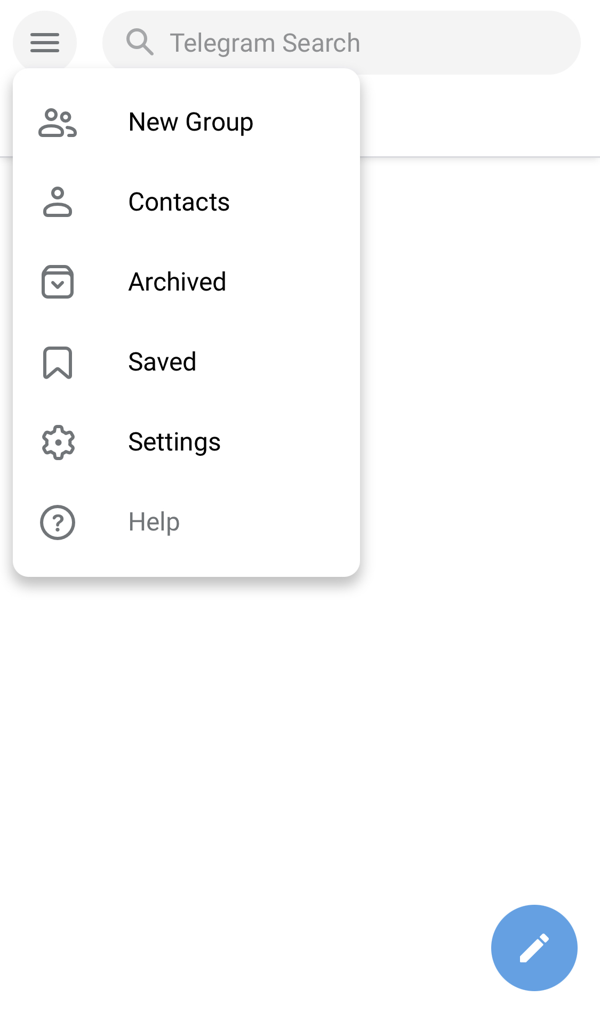600x1013 pixels.
Task: Select the Help menu entry
Action: coord(154,522)
